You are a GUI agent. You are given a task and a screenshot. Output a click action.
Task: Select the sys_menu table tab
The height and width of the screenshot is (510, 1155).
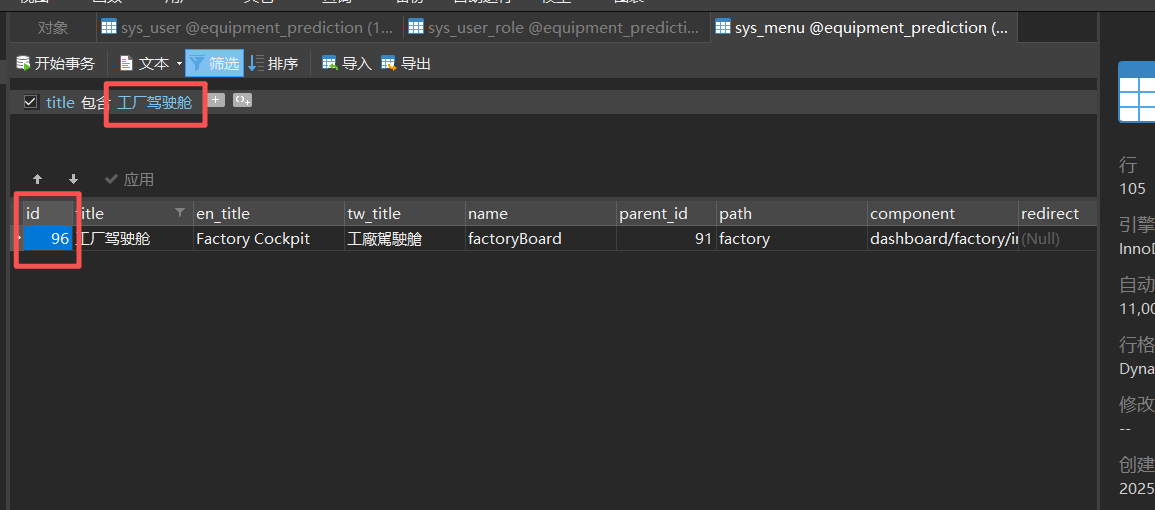(864, 28)
